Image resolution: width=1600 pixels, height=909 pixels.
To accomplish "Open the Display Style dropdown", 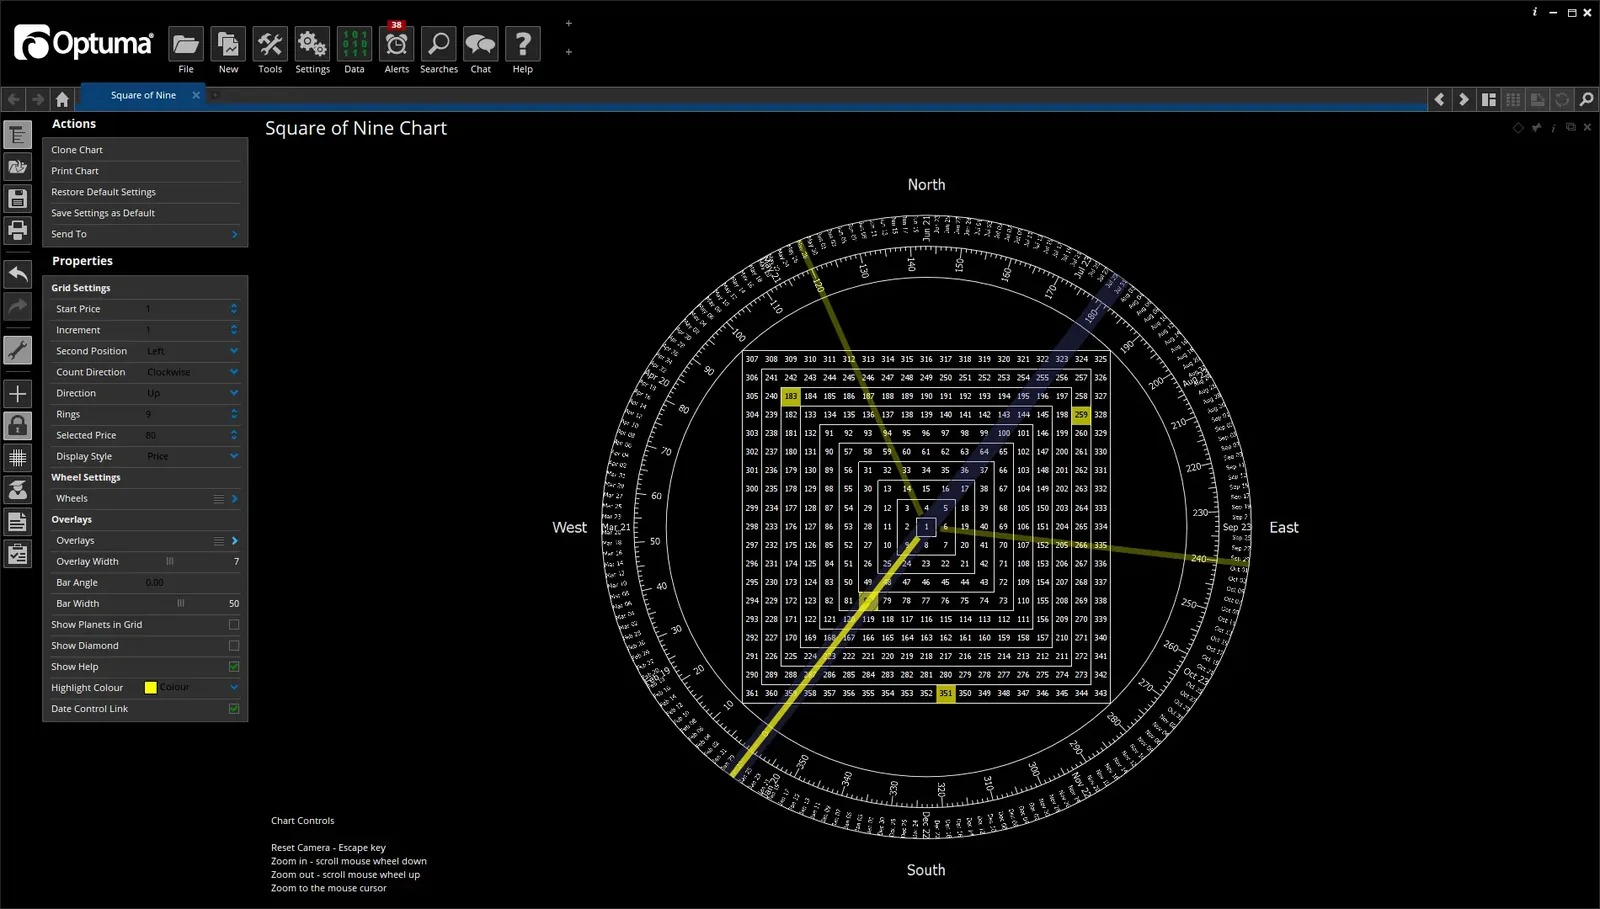I will point(192,456).
